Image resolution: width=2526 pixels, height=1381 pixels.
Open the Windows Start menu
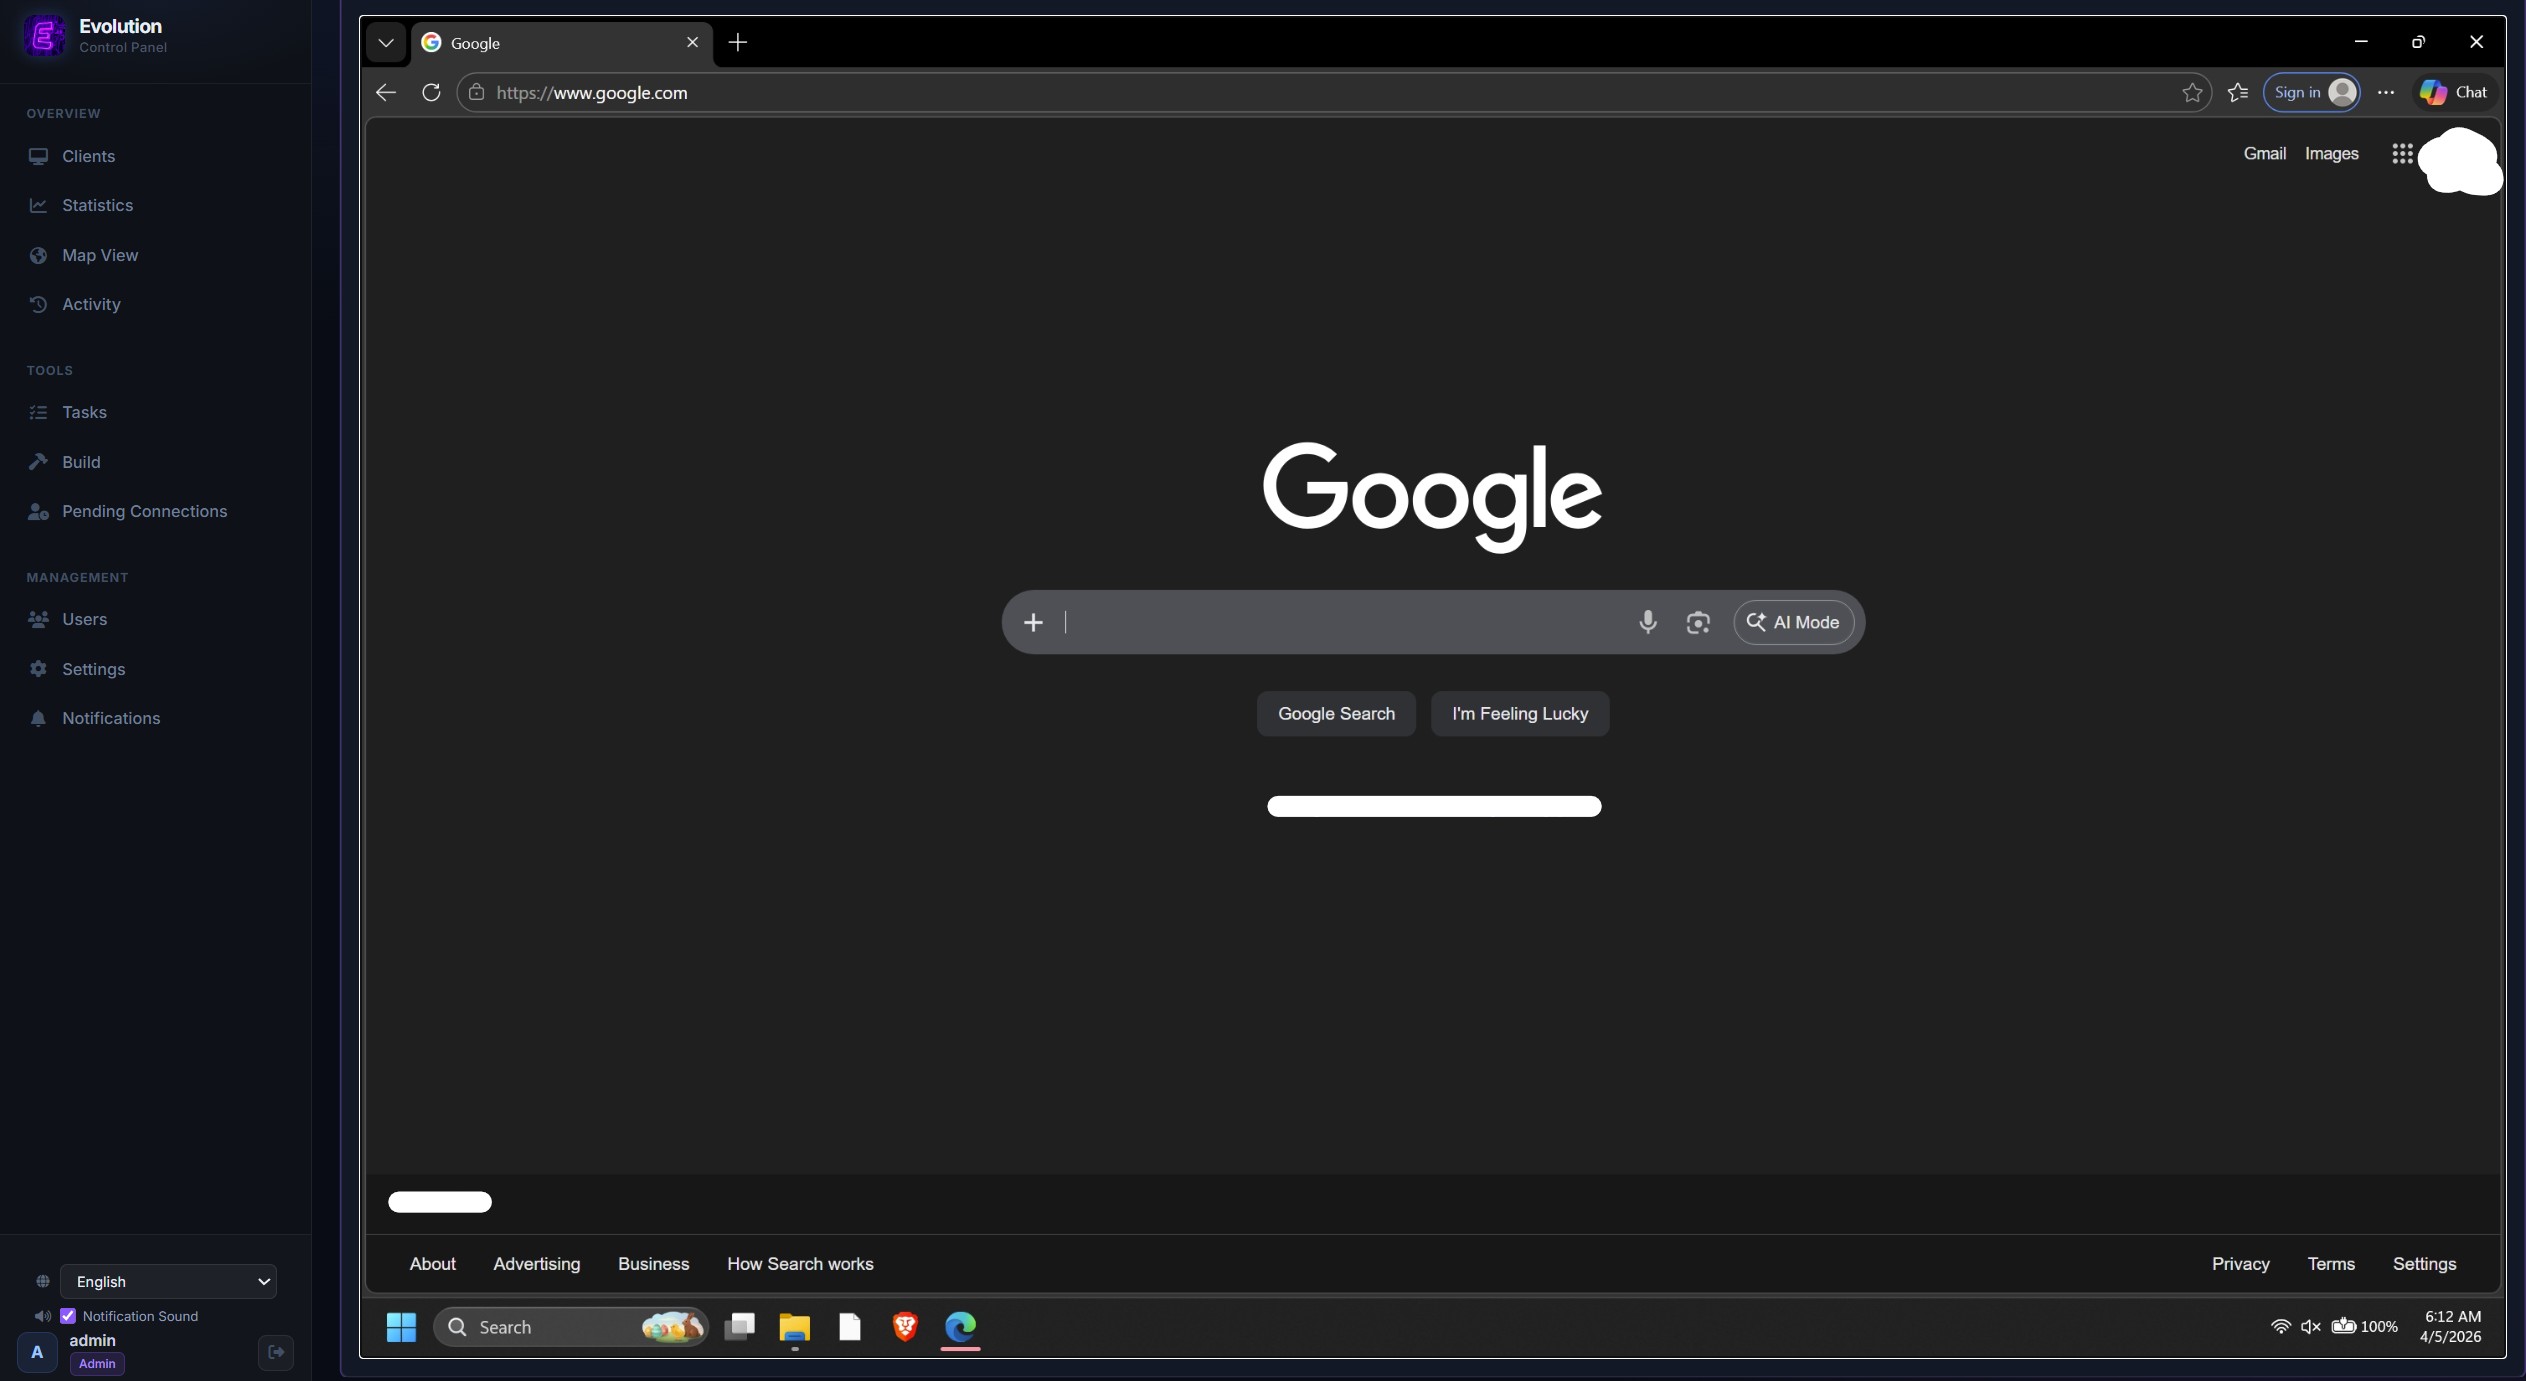click(401, 1327)
